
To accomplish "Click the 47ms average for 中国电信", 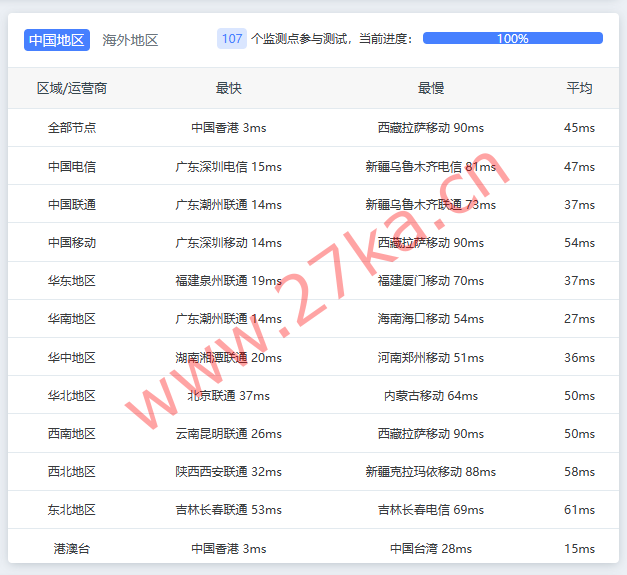I will pyautogui.click(x=579, y=166).
